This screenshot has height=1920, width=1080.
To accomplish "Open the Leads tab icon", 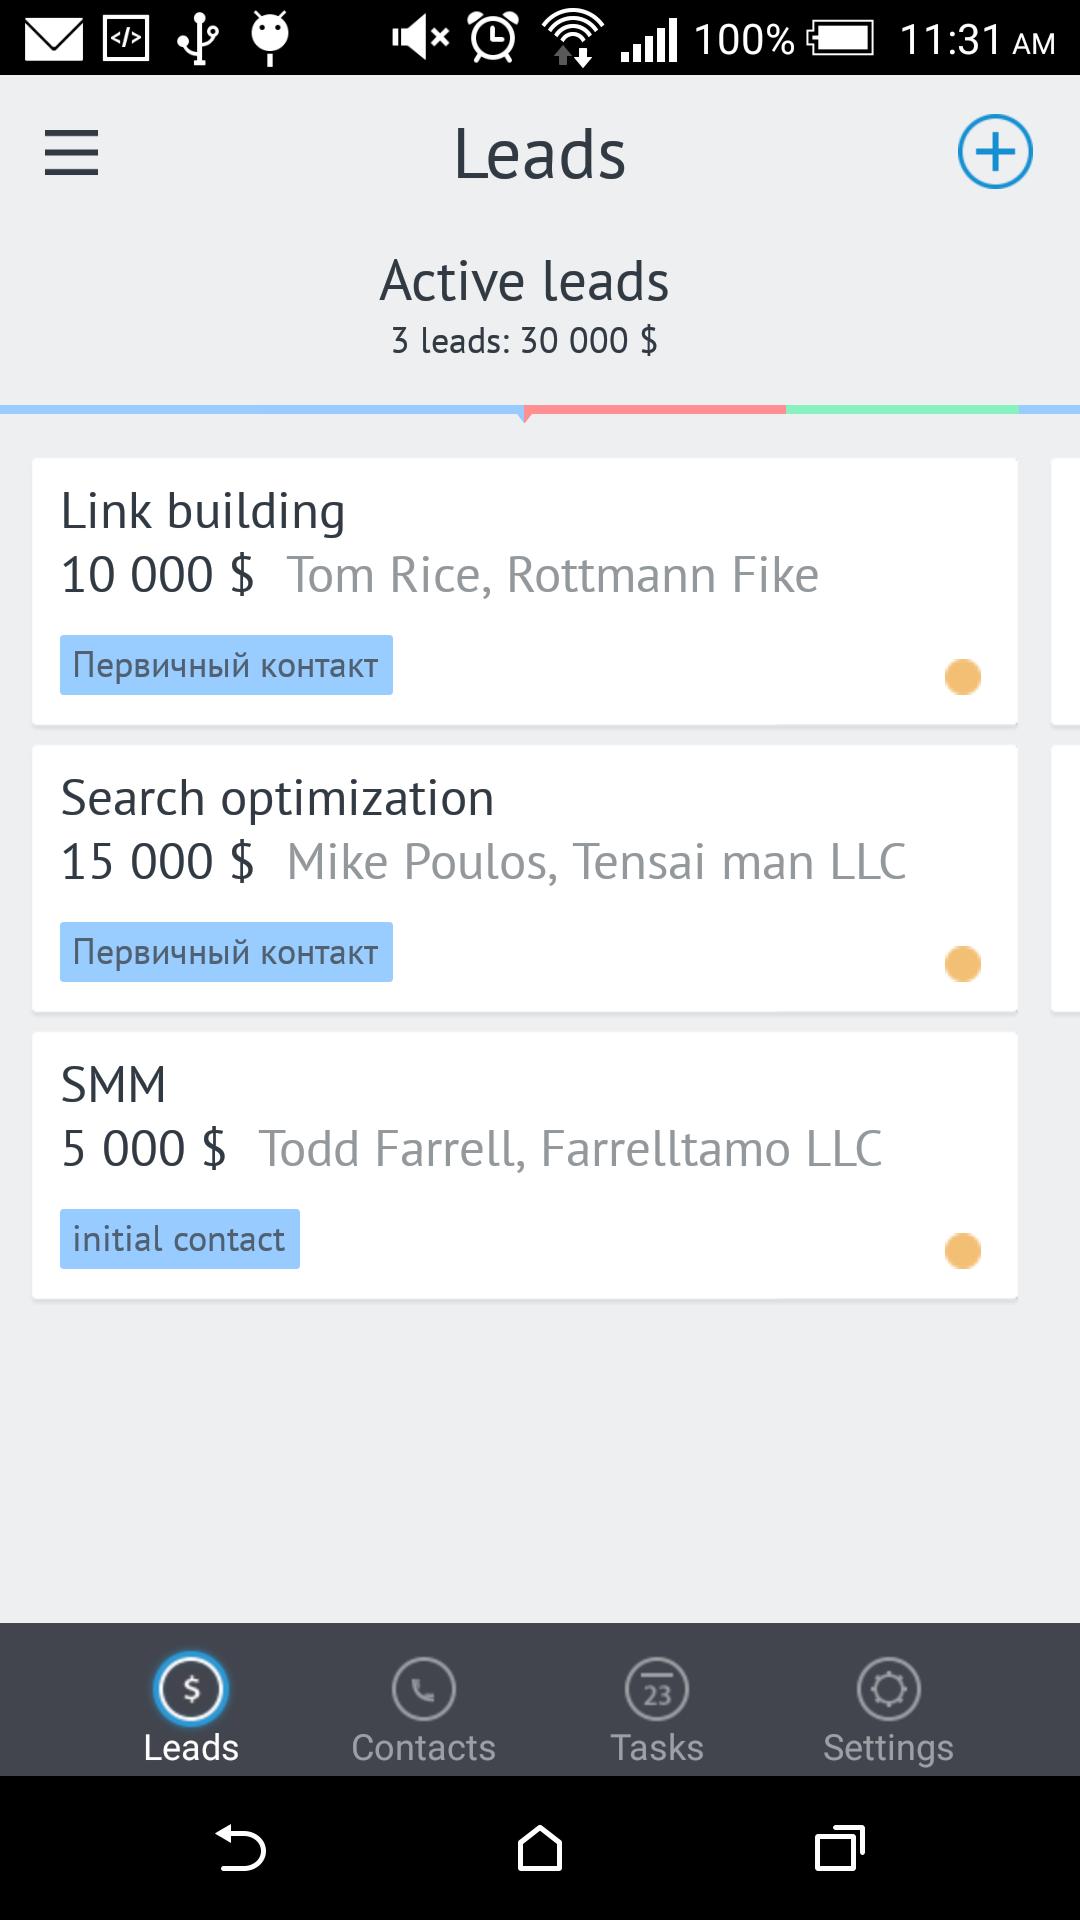I will (190, 1687).
